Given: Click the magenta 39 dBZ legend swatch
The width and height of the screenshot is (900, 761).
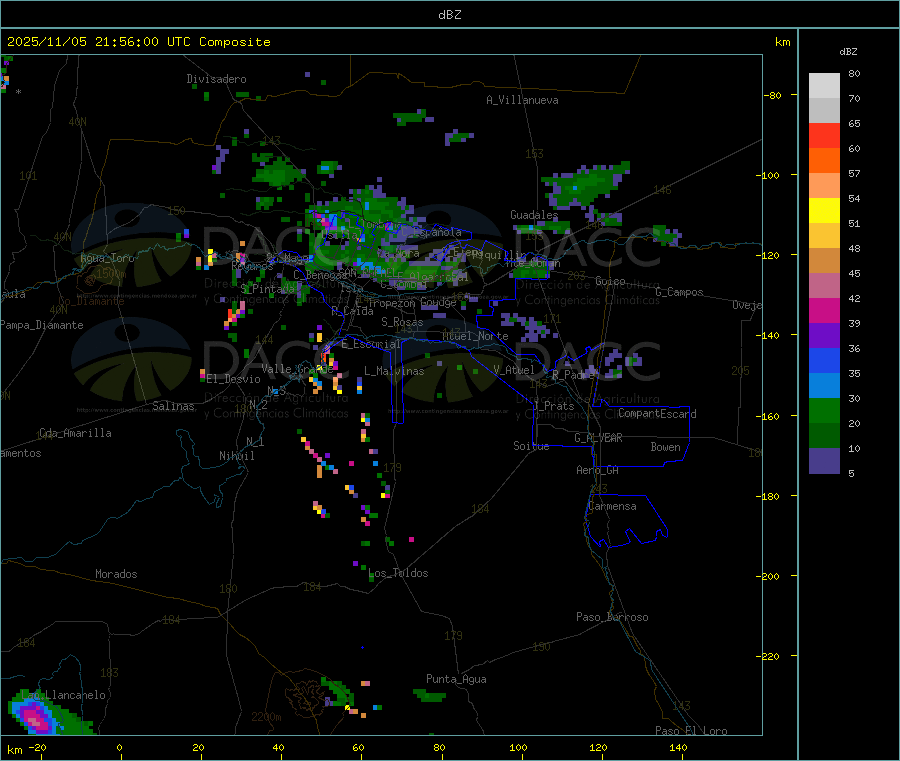Looking at the screenshot, I should point(824,310).
